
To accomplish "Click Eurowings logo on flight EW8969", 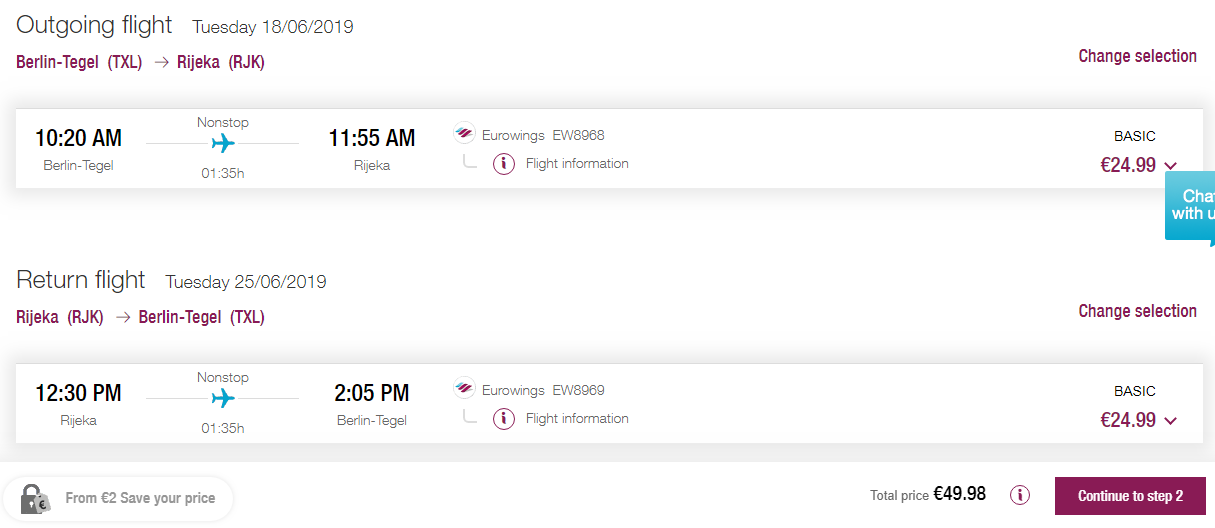I will coord(464,389).
